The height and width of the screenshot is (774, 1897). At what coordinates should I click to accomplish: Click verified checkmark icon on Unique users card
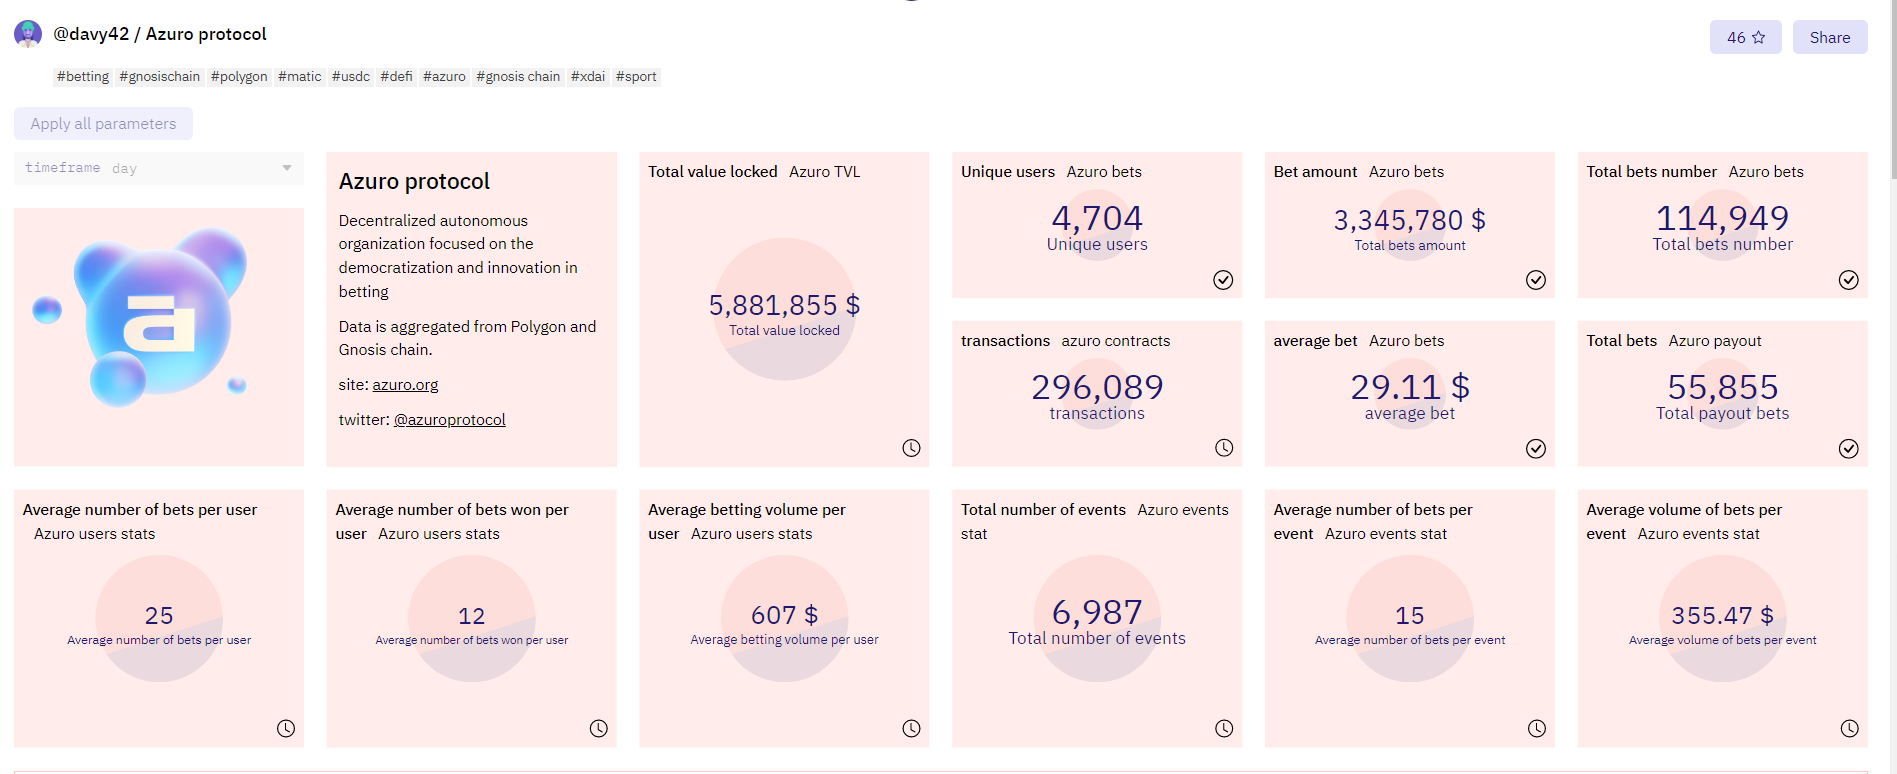tap(1223, 280)
